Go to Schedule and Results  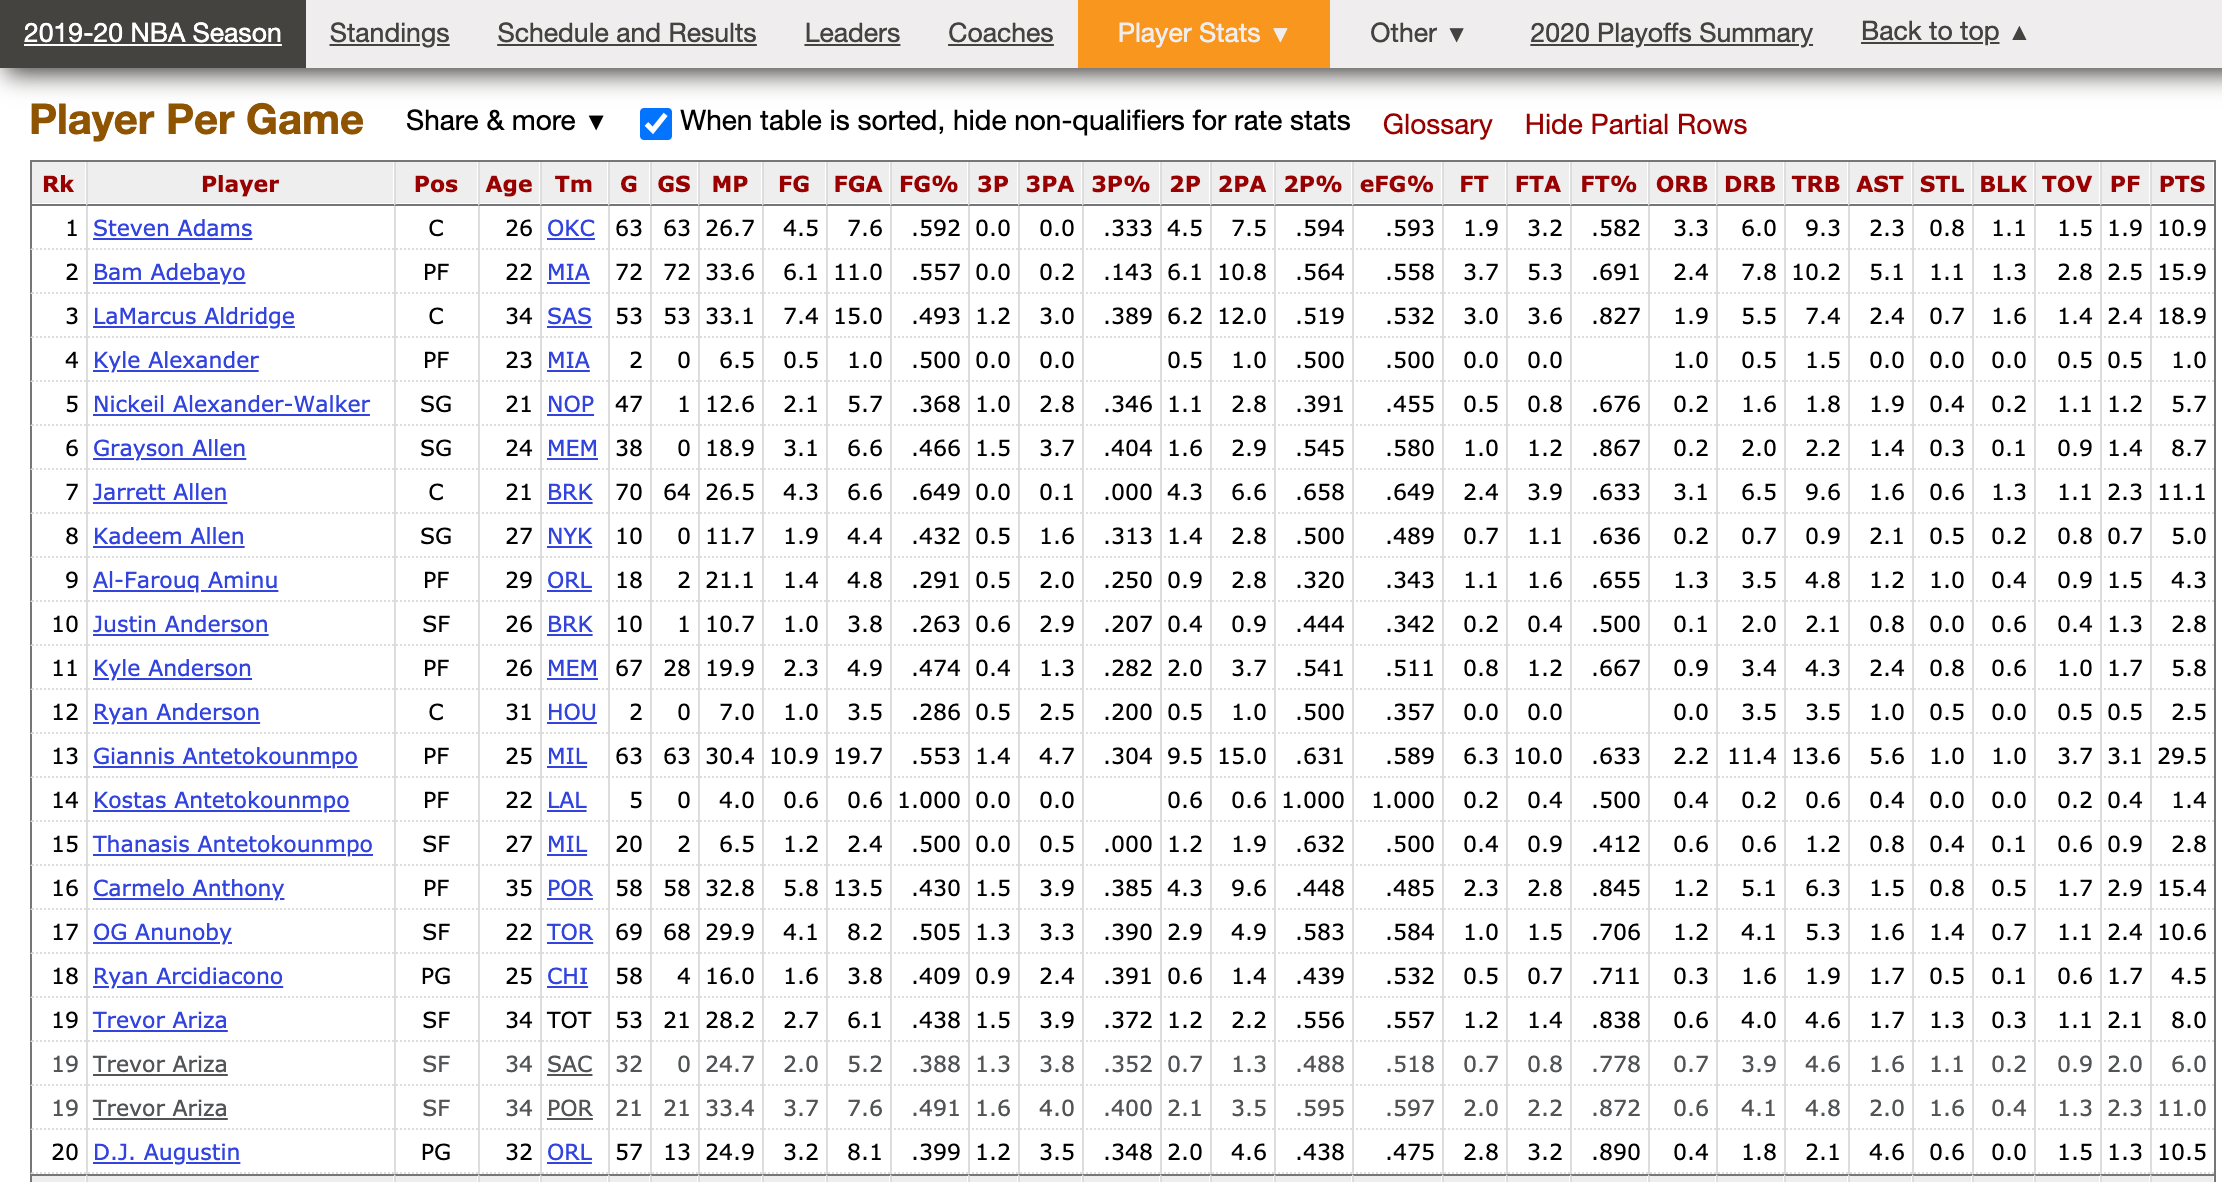pos(626,34)
